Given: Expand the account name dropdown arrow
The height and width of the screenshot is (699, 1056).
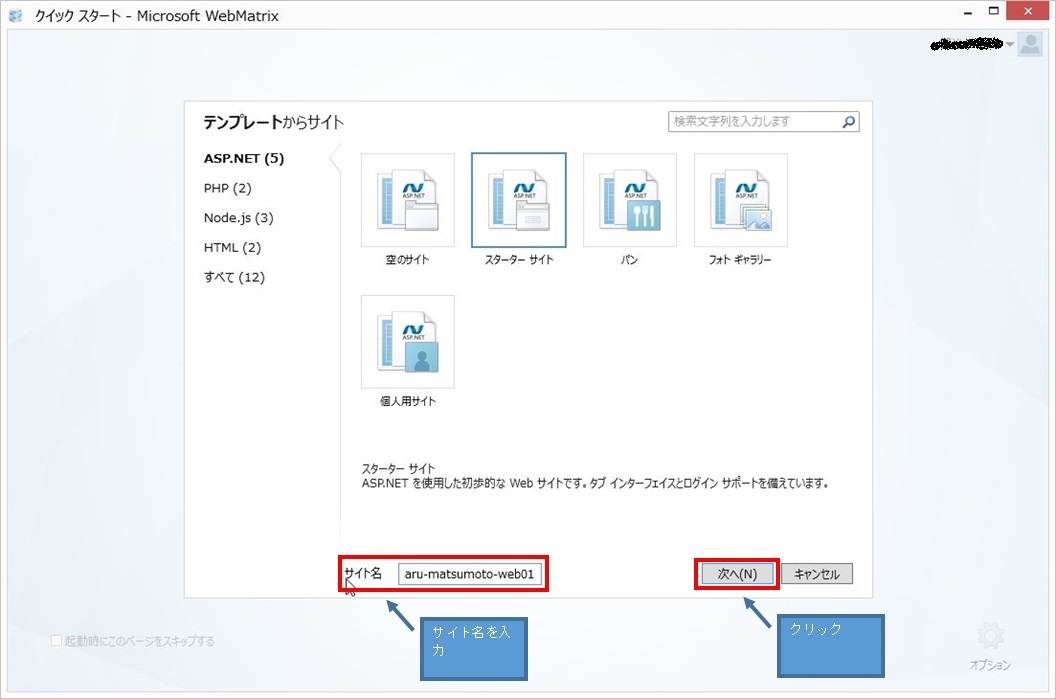Looking at the screenshot, I should click(x=1010, y=44).
